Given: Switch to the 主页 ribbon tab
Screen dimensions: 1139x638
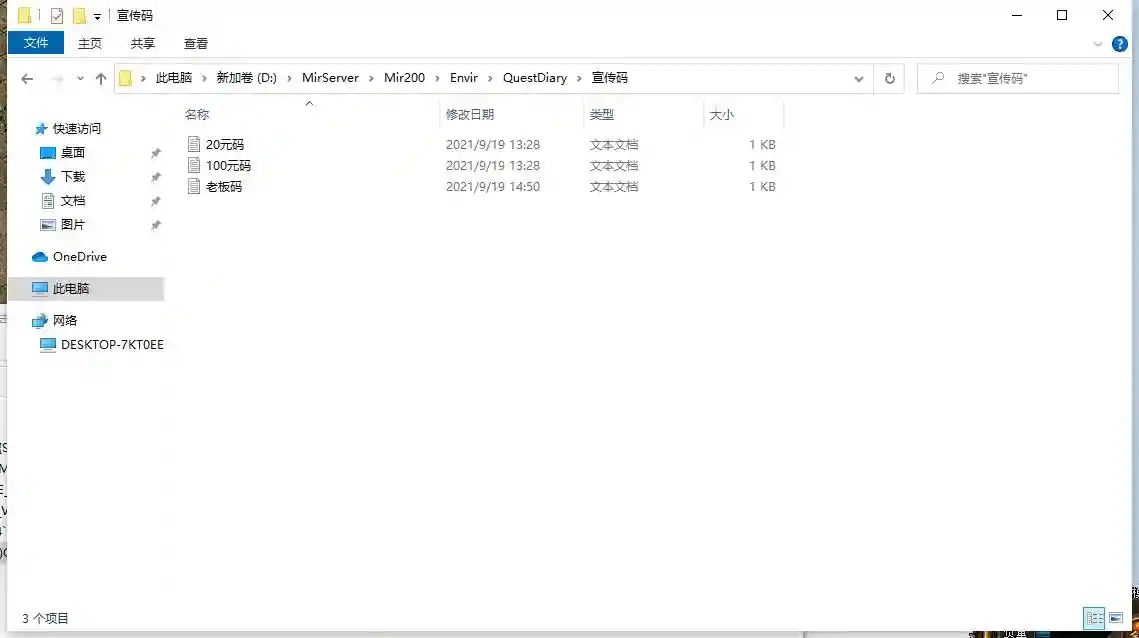Looking at the screenshot, I should 90,44.
